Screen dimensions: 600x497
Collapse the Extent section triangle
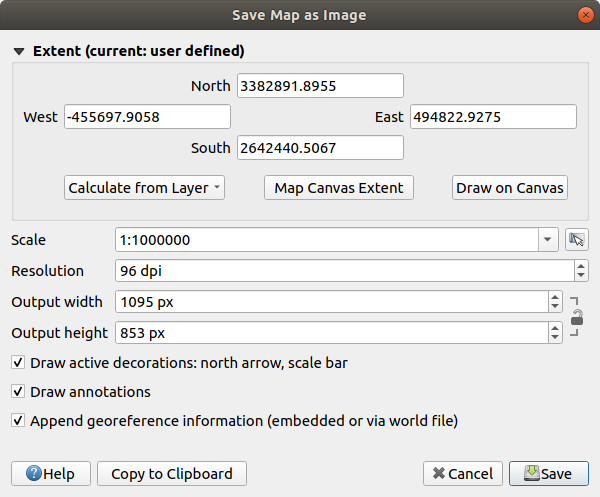click(19, 50)
